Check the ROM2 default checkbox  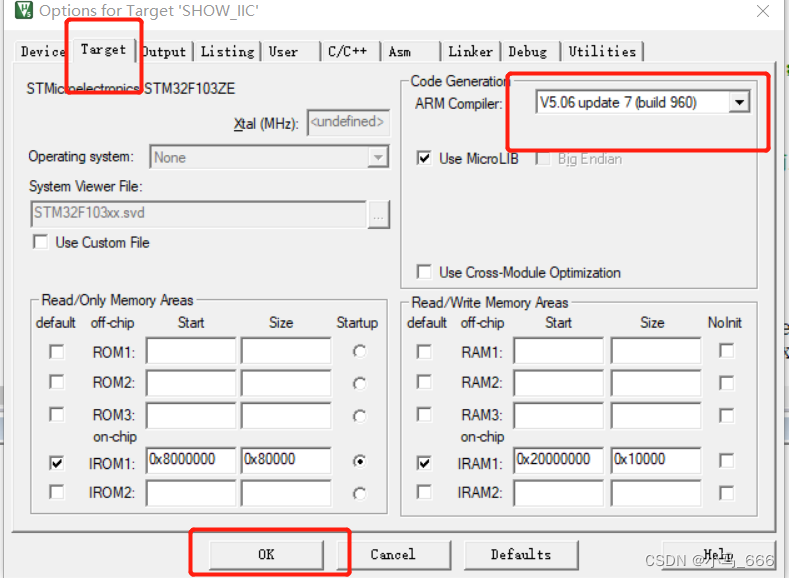pyautogui.click(x=57, y=382)
